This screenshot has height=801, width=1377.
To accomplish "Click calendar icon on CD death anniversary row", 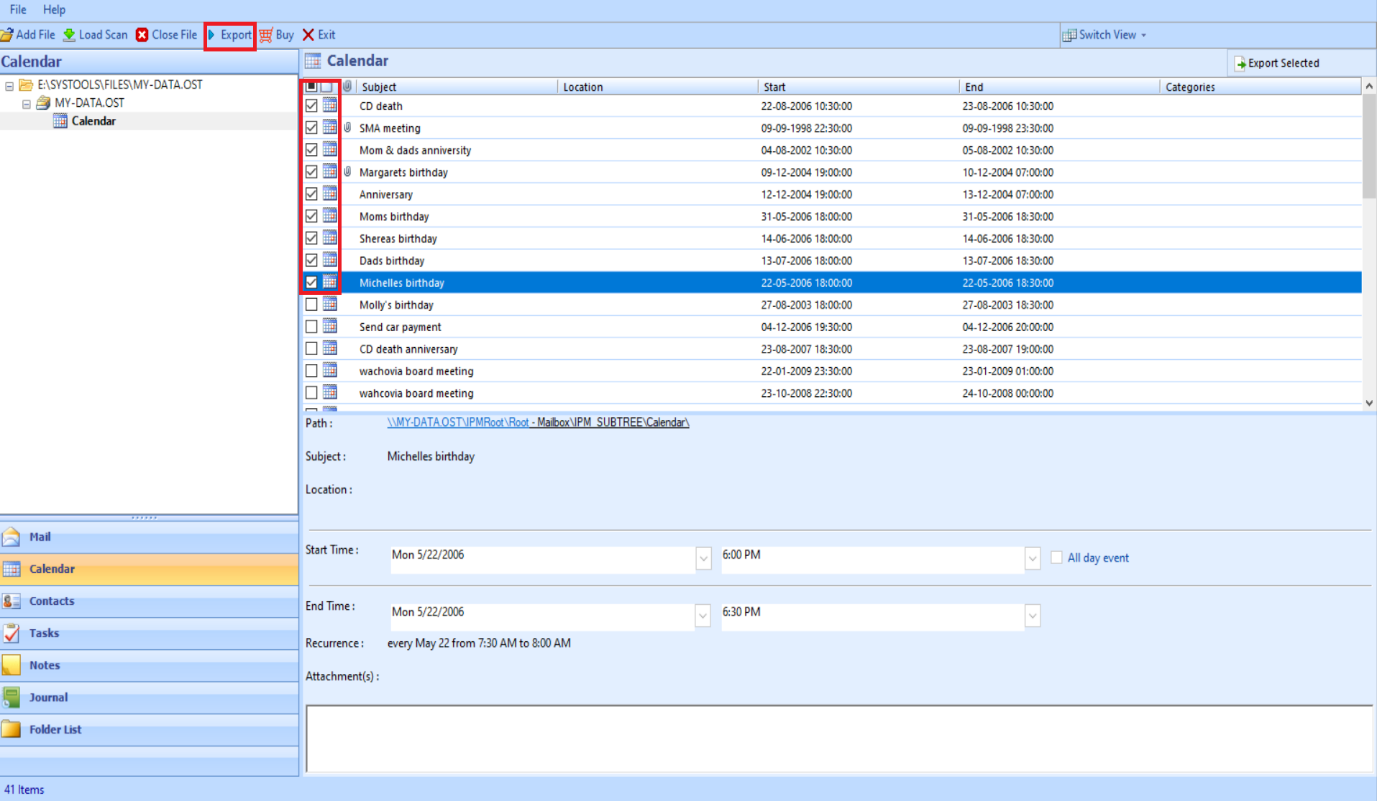I will click(330, 348).
